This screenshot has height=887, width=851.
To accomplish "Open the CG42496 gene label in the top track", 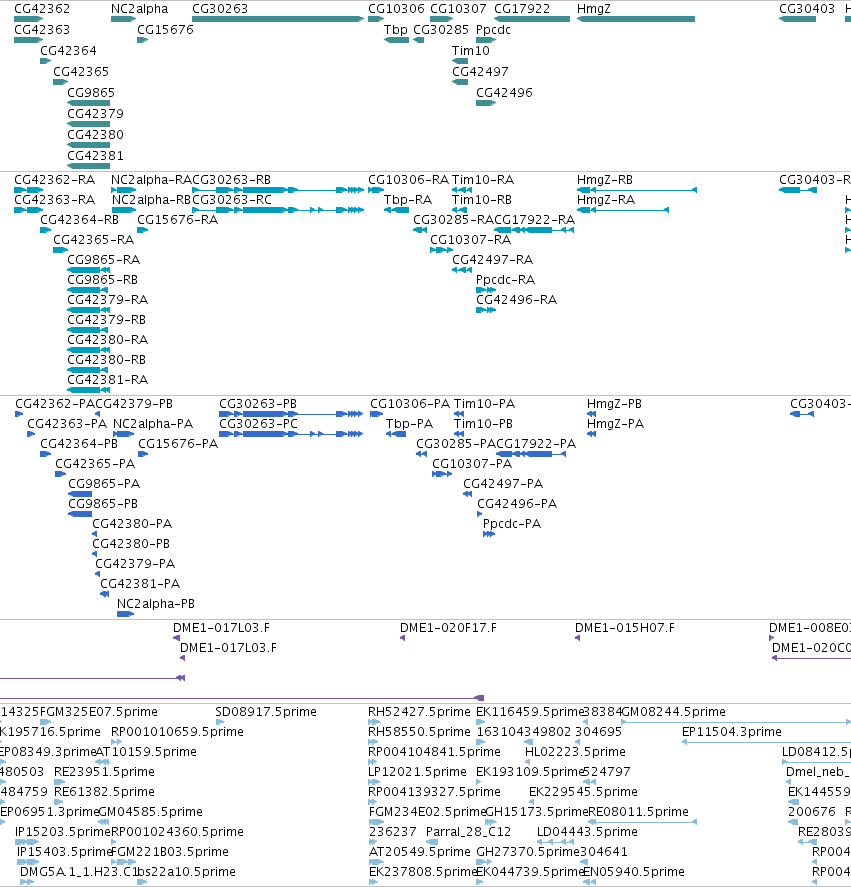I will 504,92.
